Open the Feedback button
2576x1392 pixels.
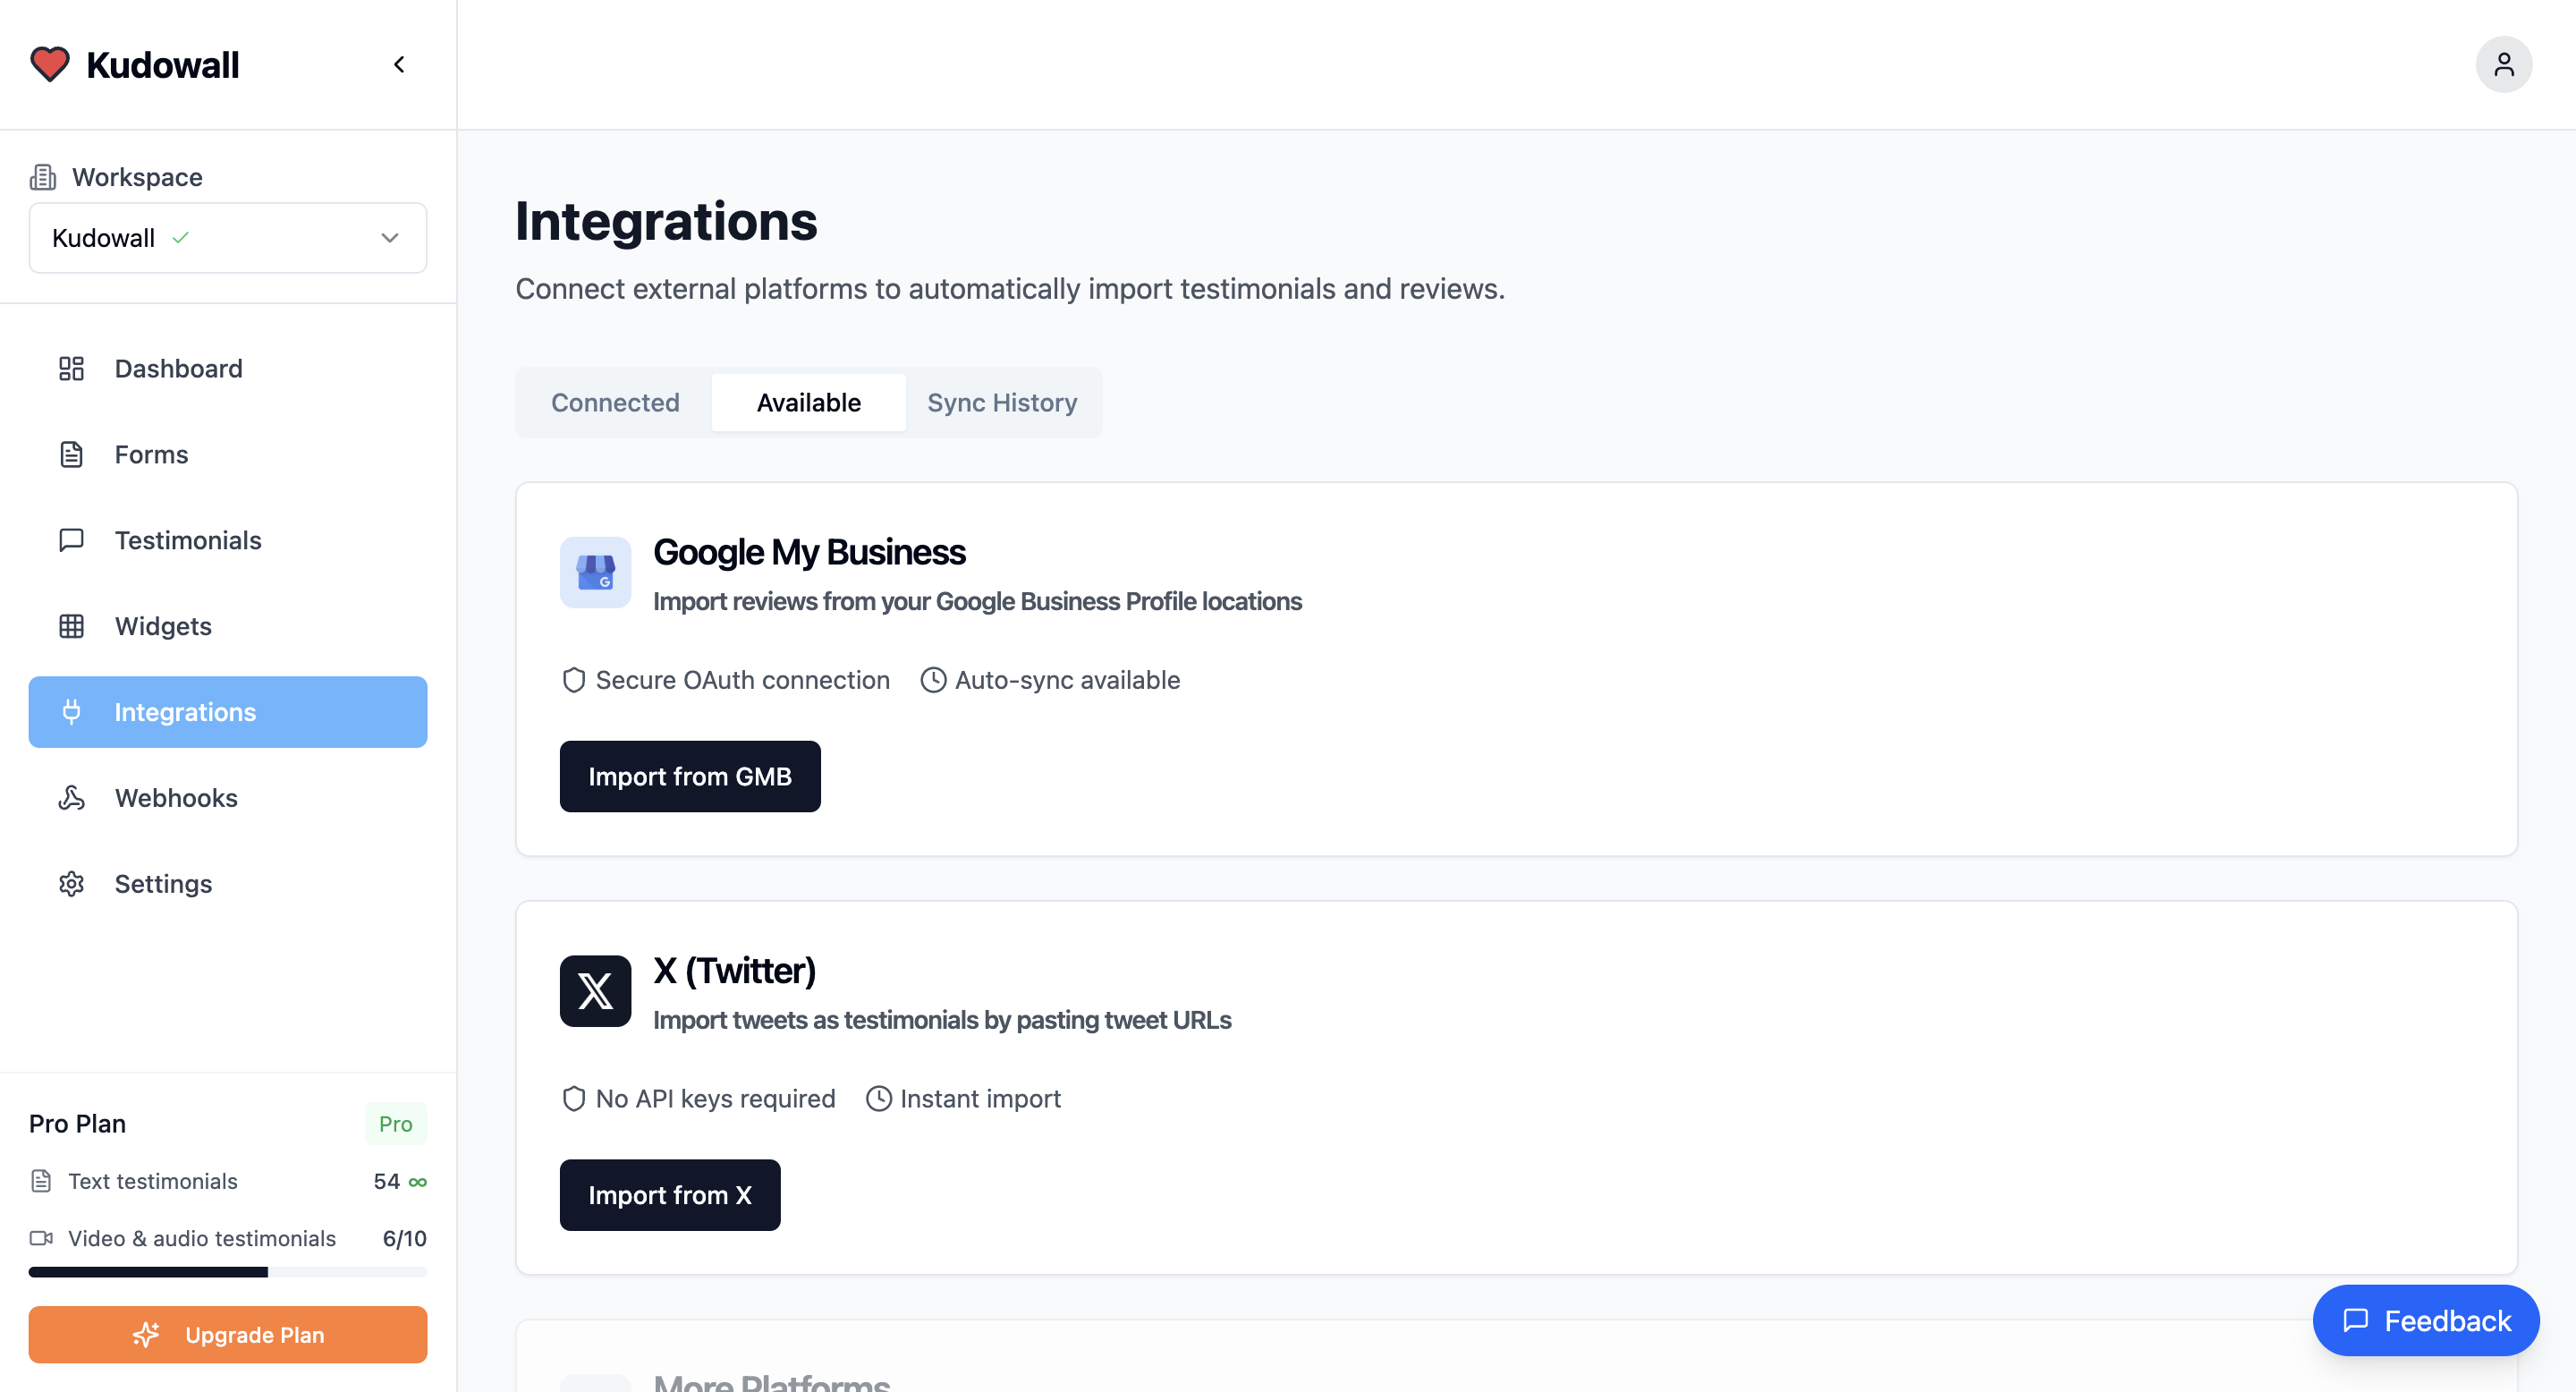(x=2426, y=1322)
